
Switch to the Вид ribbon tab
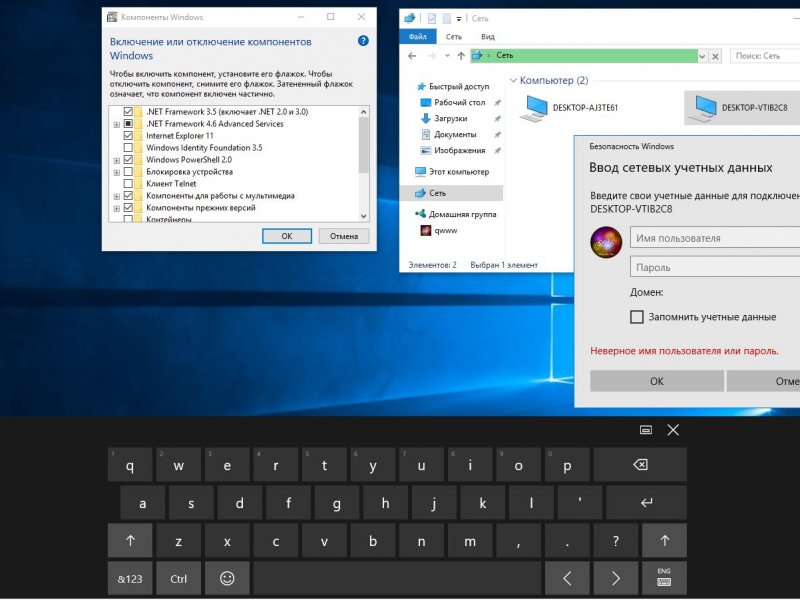coord(488,37)
